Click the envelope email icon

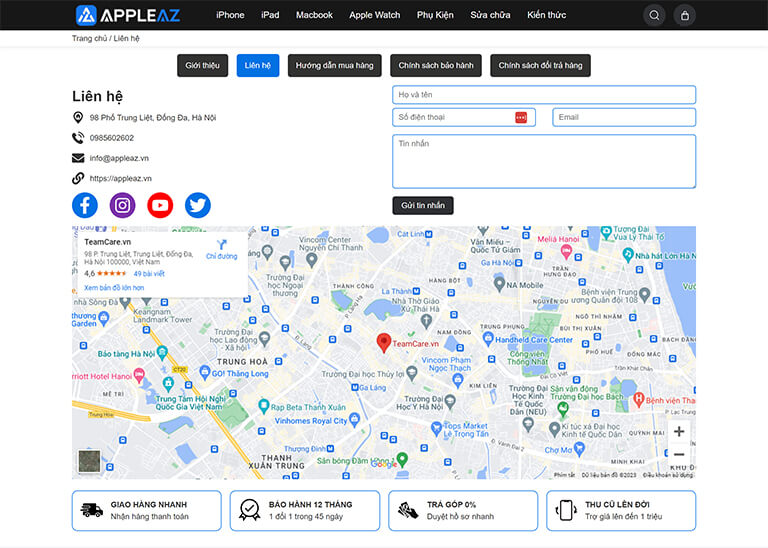coord(78,158)
